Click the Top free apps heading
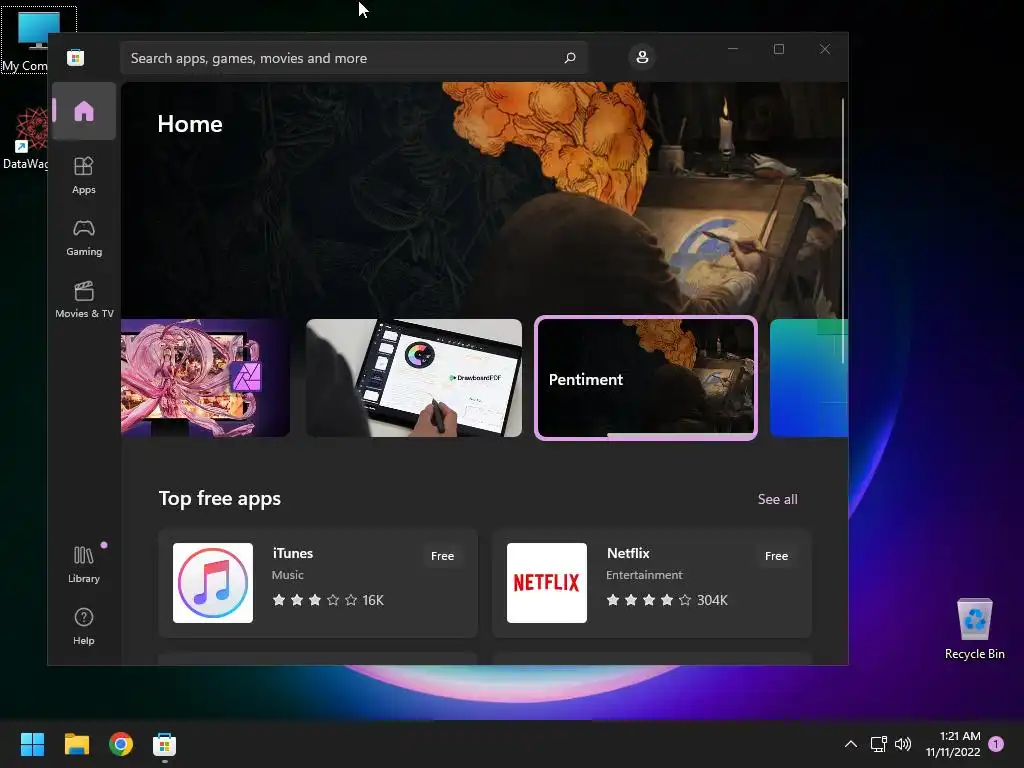The width and height of the screenshot is (1024, 768). pos(219,498)
